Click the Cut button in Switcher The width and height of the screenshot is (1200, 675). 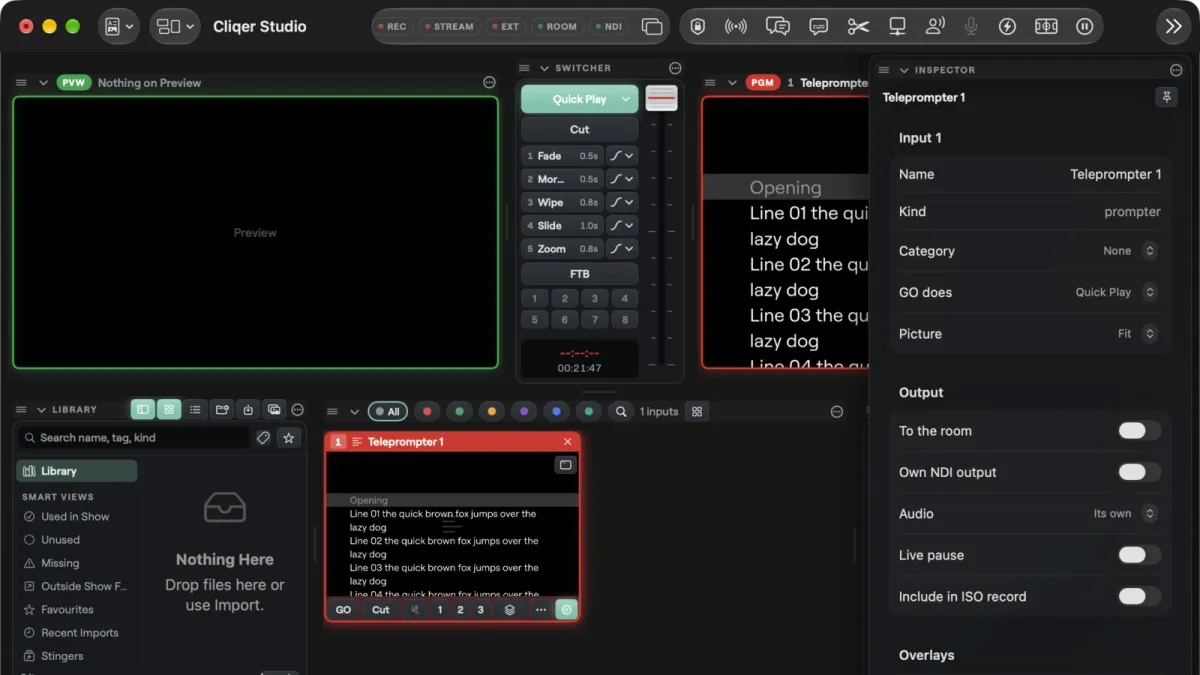click(x=580, y=129)
